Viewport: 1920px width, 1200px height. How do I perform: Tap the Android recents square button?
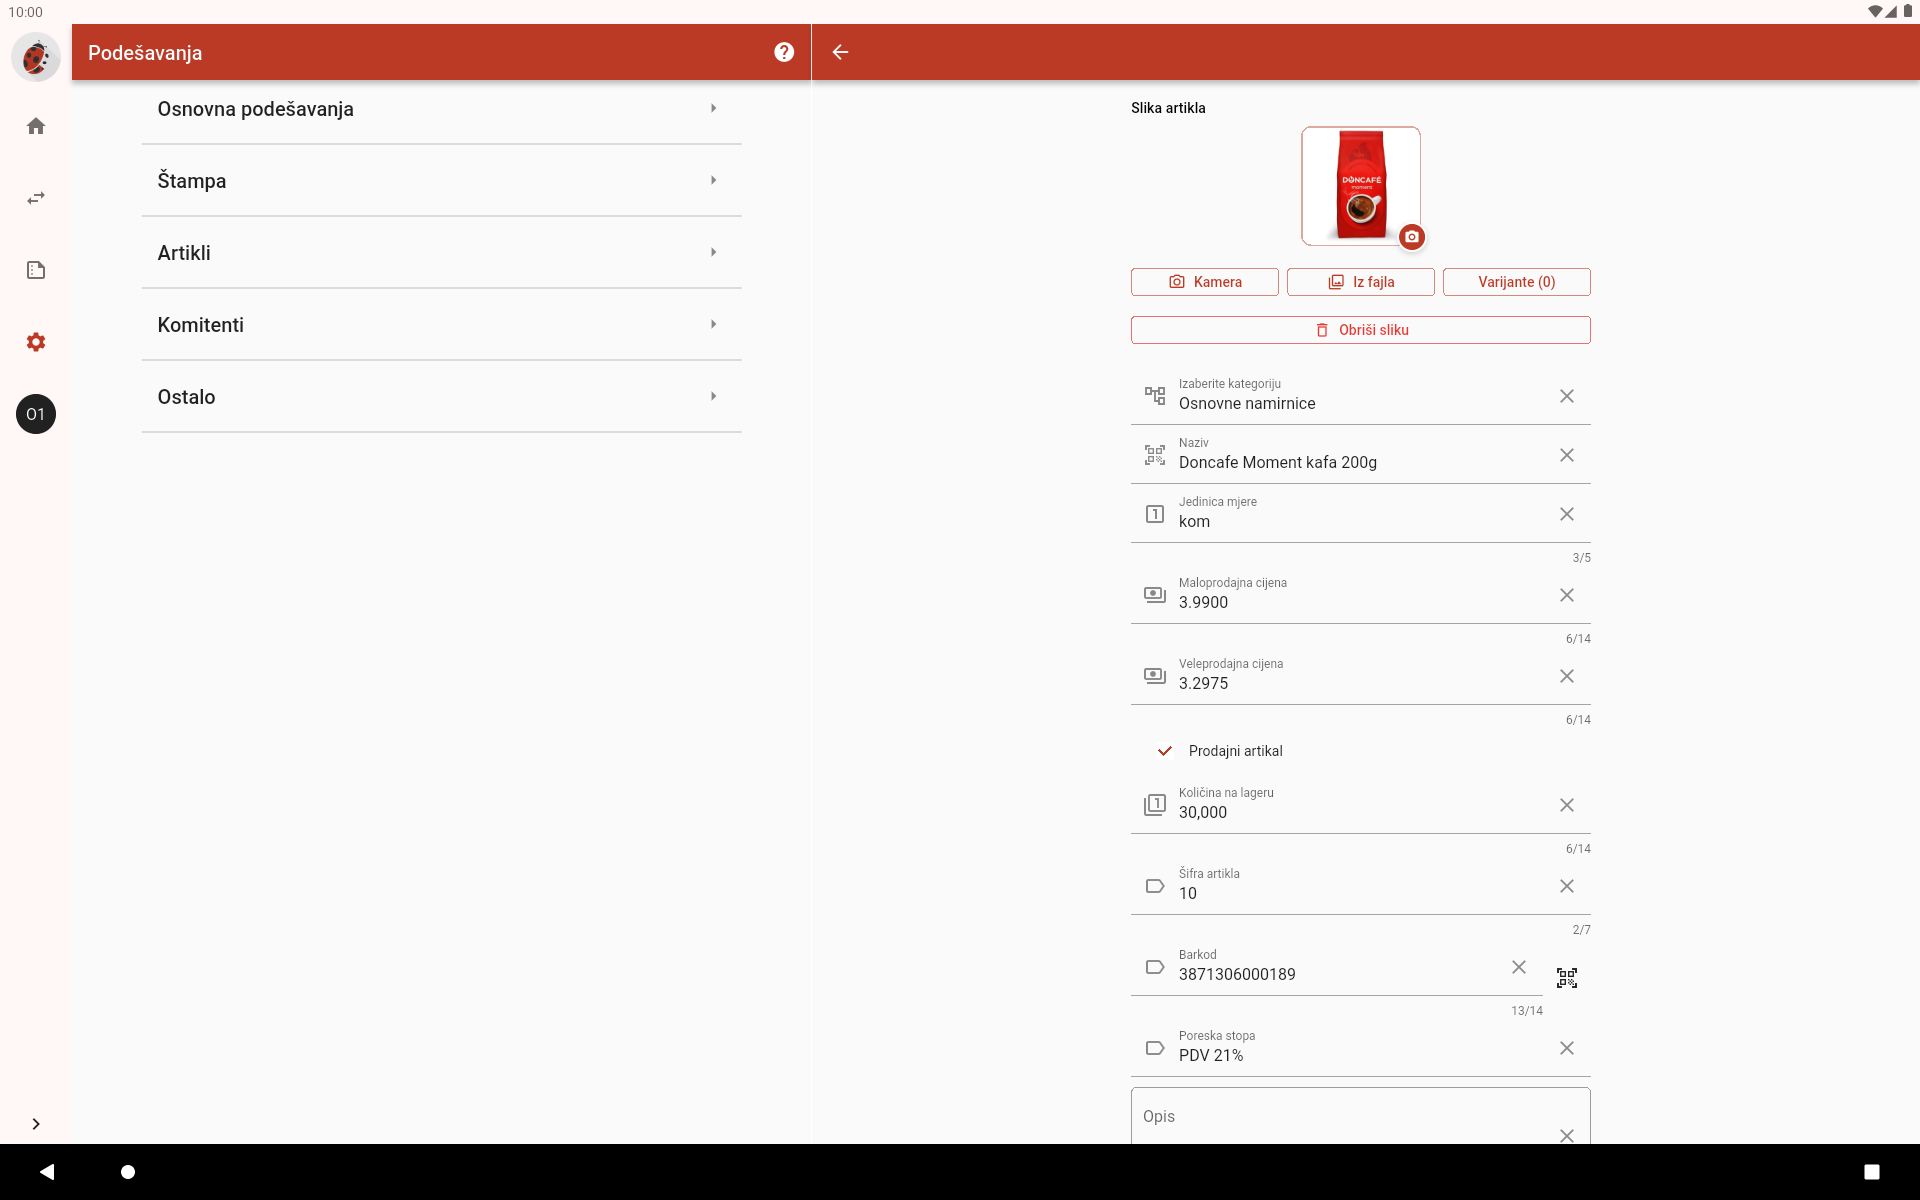point(1872,1172)
